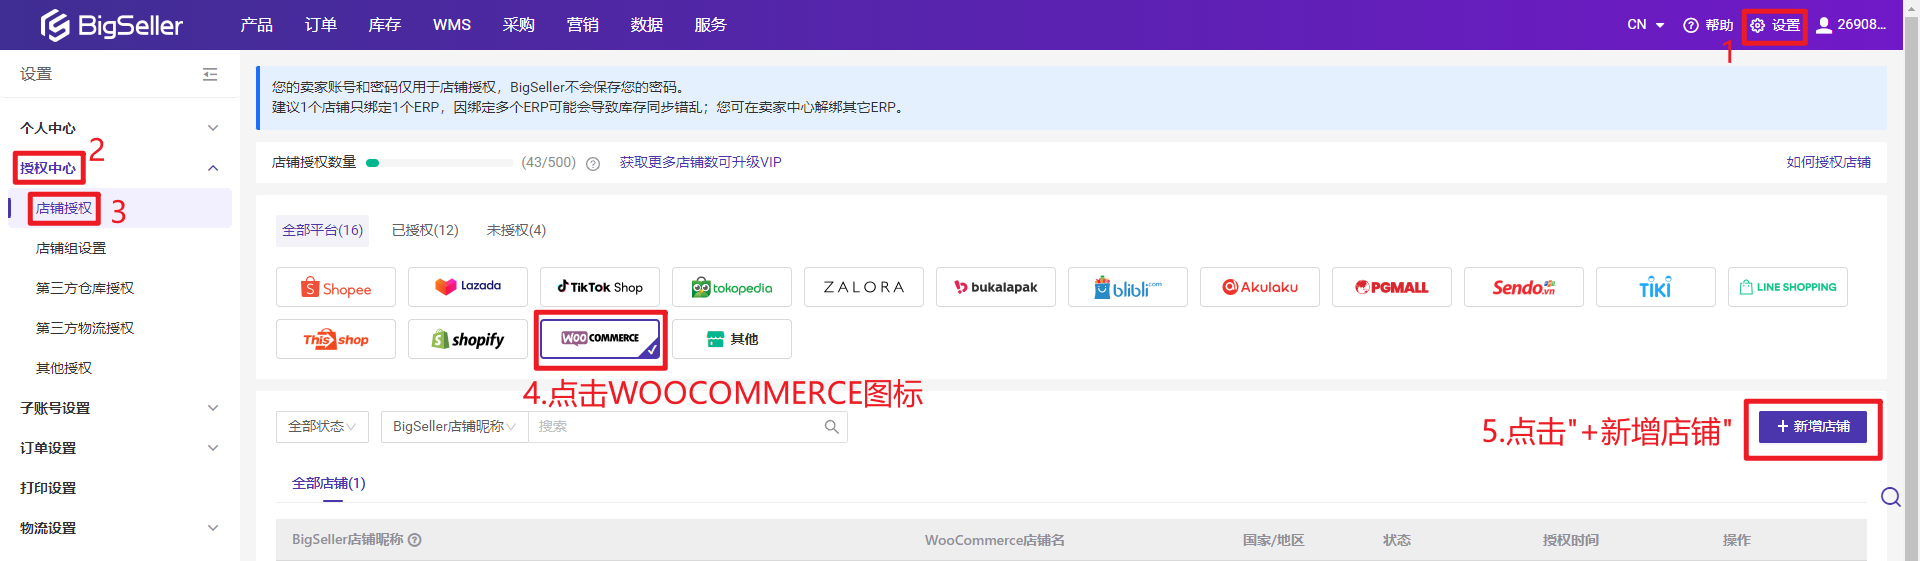
Task: Click the search magnifier icon
Action: click(x=831, y=427)
